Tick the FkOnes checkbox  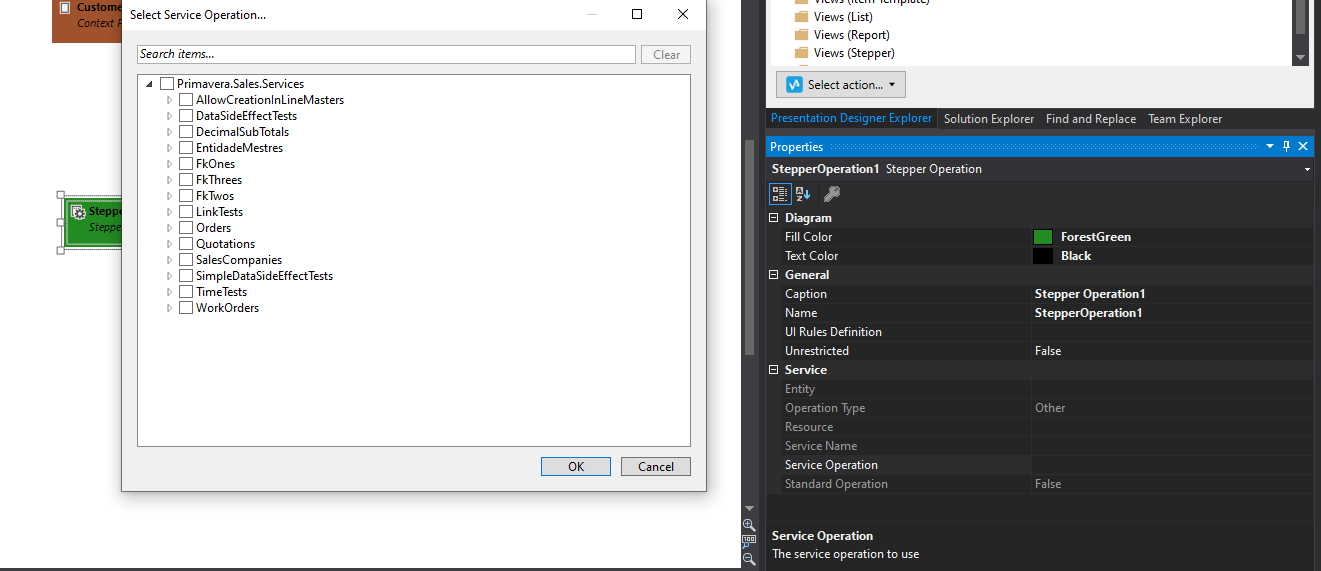coord(186,164)
